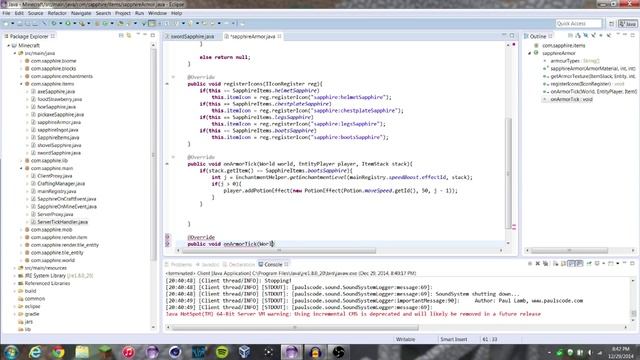
Task: Collapse All in Package Explorer
Action: click(121, 36)
